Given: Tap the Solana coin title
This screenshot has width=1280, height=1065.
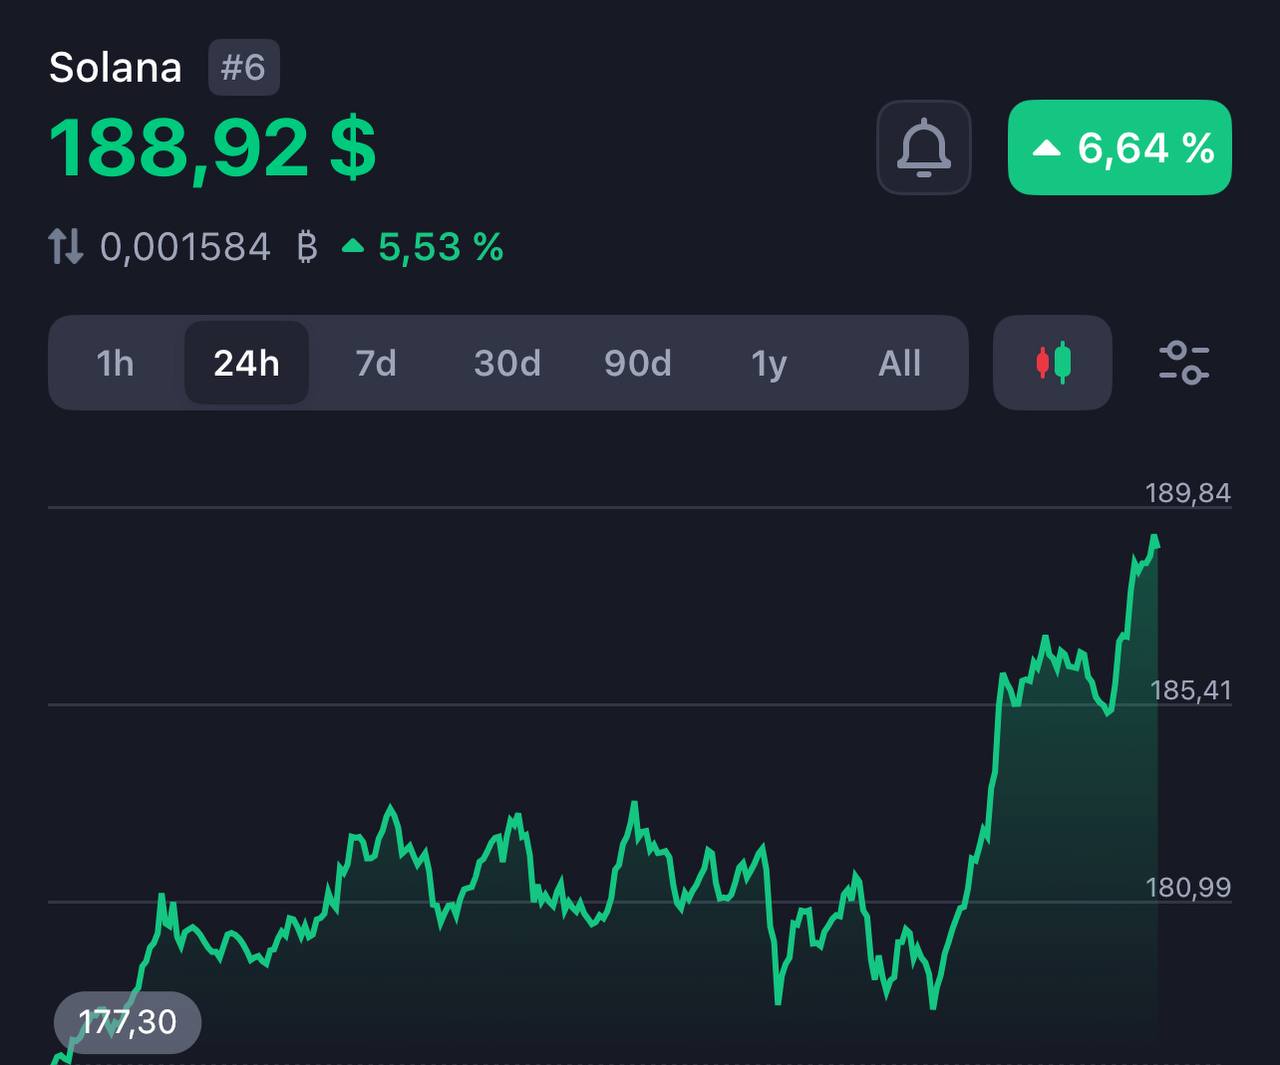Looking at the screenshot, I should pos(115,68).
